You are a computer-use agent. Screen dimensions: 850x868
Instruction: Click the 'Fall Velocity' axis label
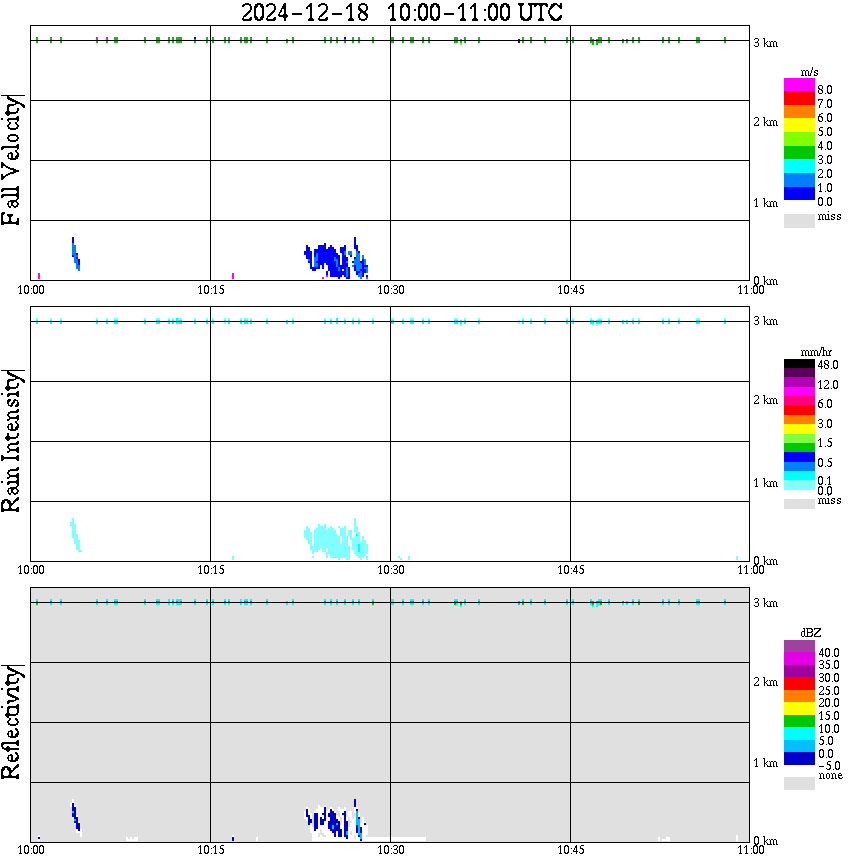click(12, 161)
